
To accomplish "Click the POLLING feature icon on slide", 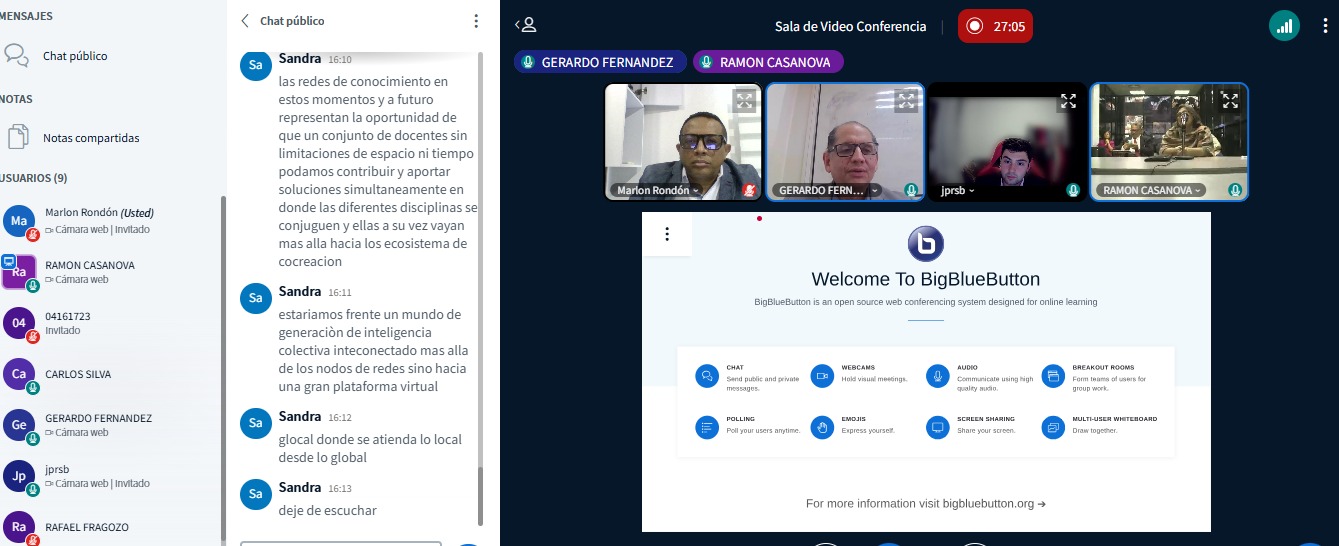I will [x=707, y=427].
